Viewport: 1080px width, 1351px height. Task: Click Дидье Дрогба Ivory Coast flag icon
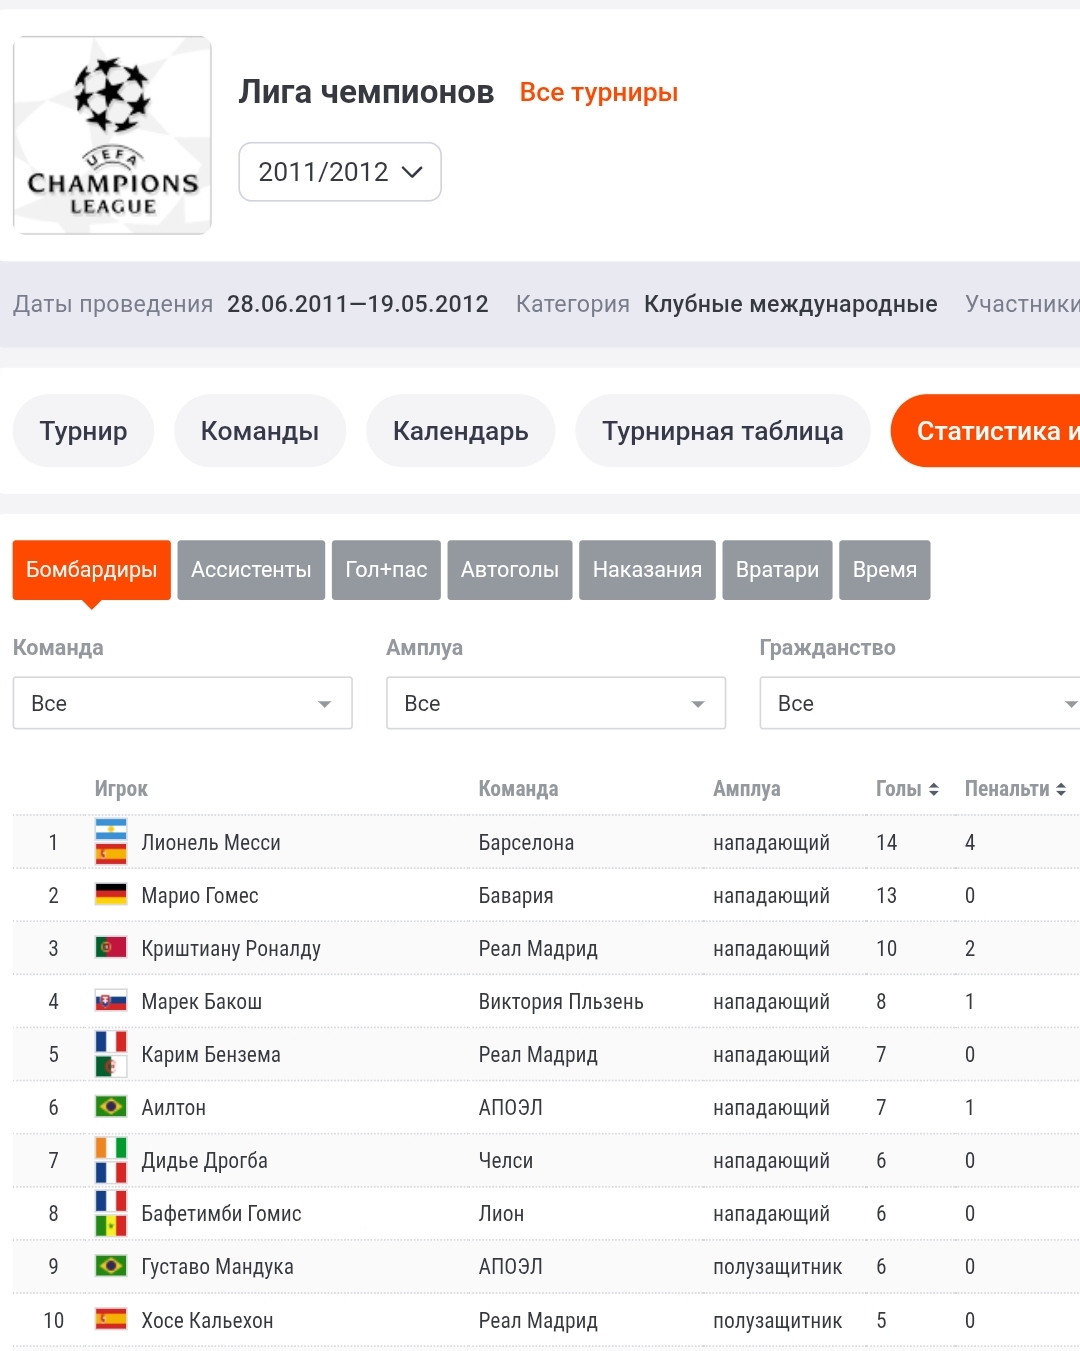point(111,1148)
